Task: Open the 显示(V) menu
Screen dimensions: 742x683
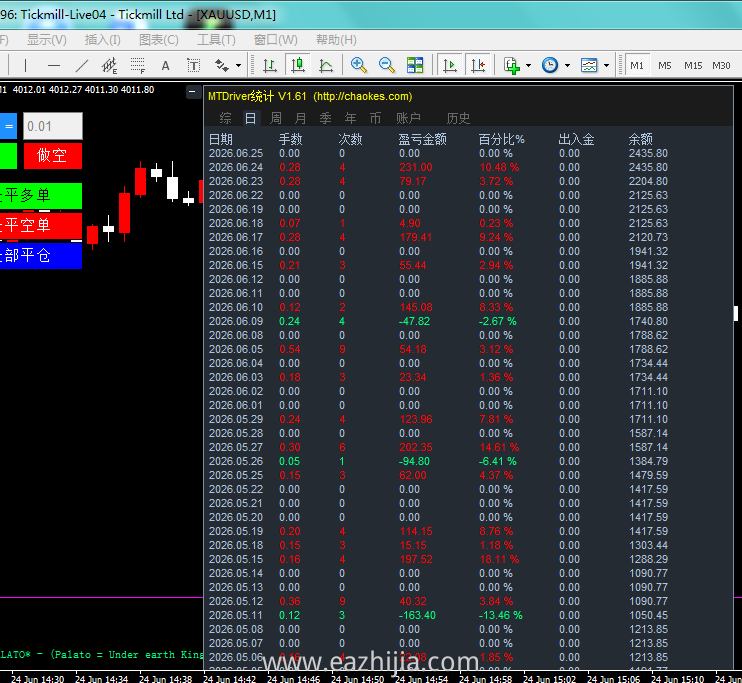Action: click(x=47, y=40)
